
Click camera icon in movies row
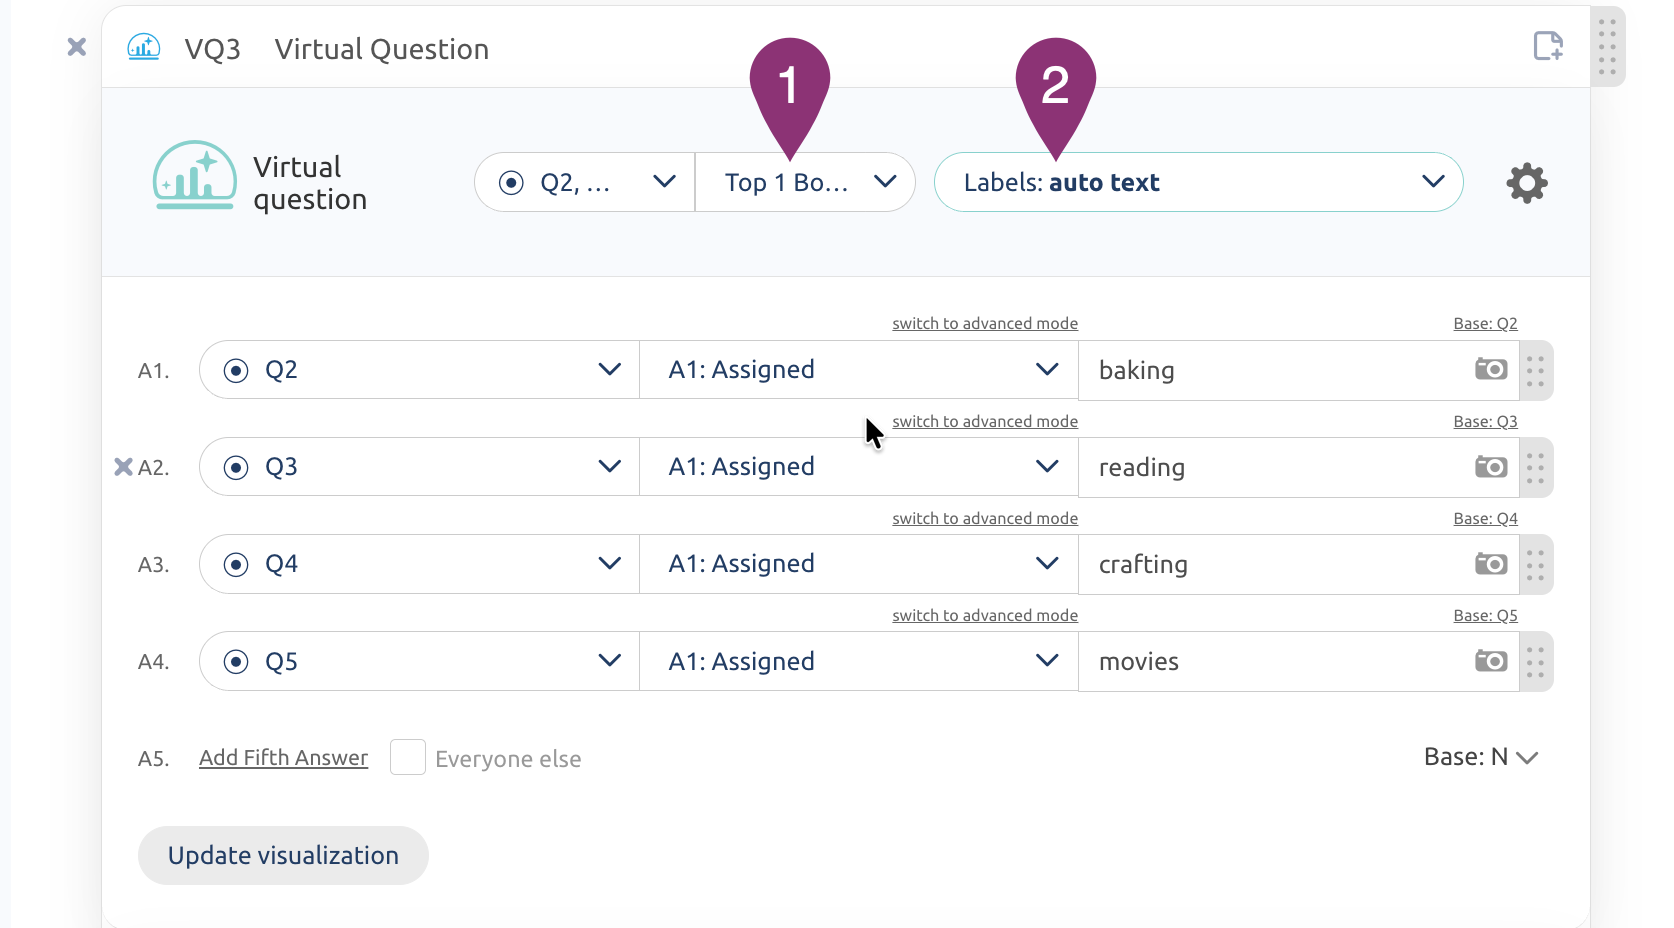[1491, 661]
